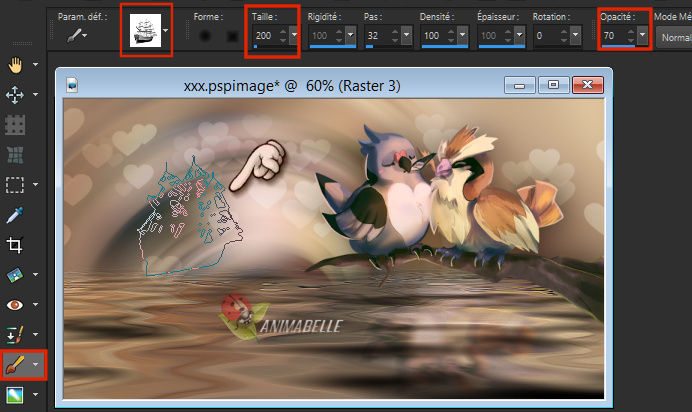Choose the round brush shape
Viewport: 692px width, 412px height.
pyautogui.click(x=205, y=36)
